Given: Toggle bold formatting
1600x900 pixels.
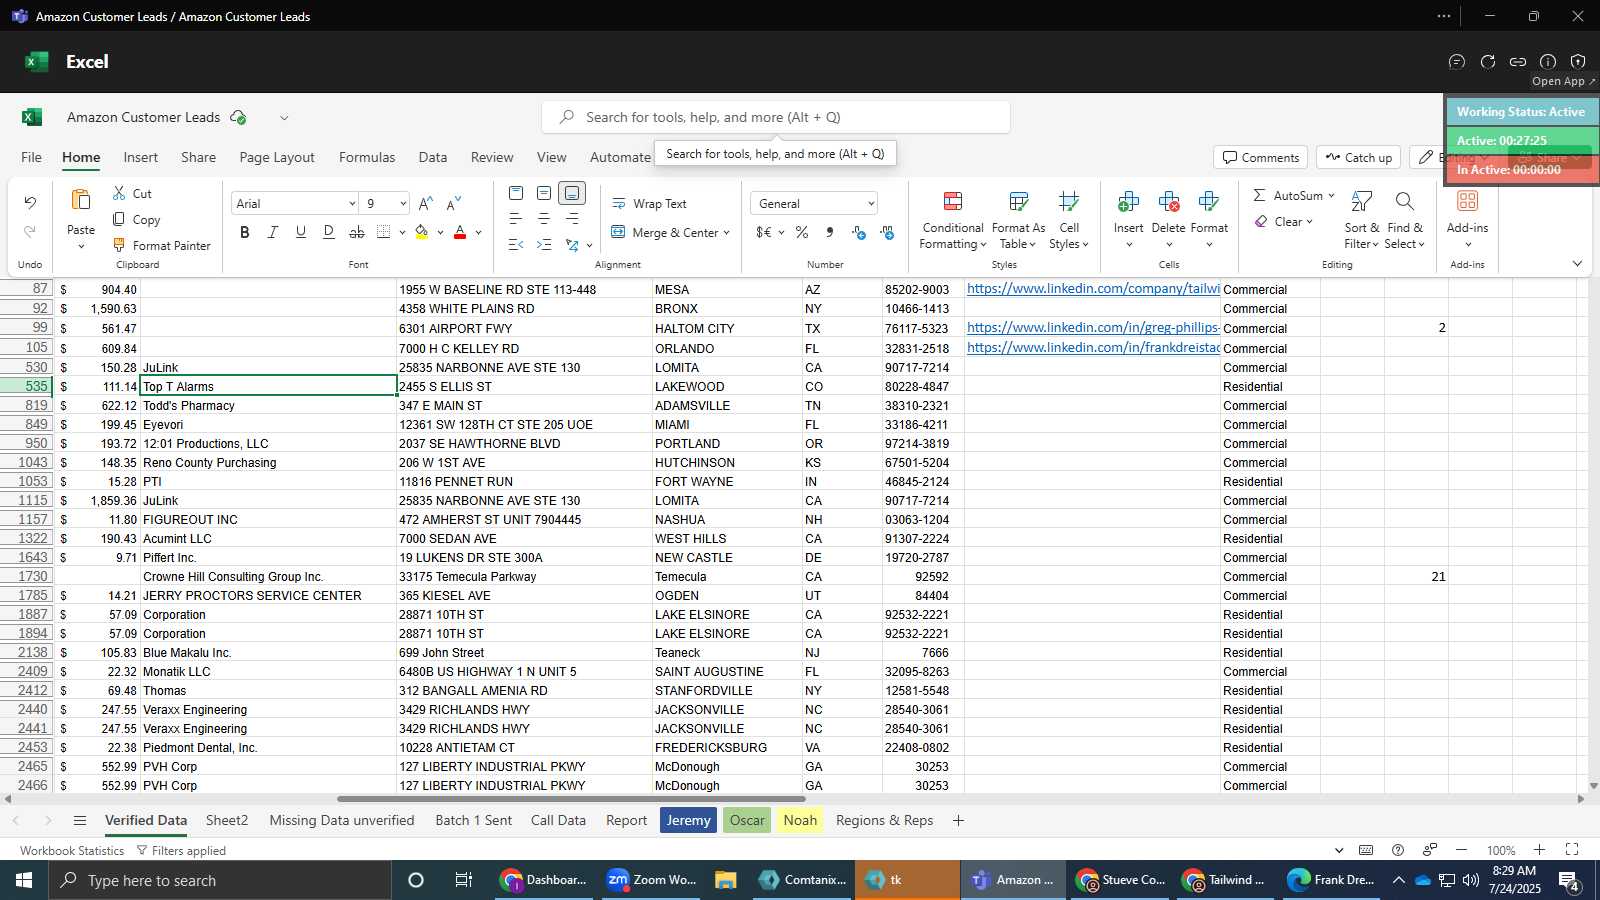Looking at the screenshot, I should (245, 232).
